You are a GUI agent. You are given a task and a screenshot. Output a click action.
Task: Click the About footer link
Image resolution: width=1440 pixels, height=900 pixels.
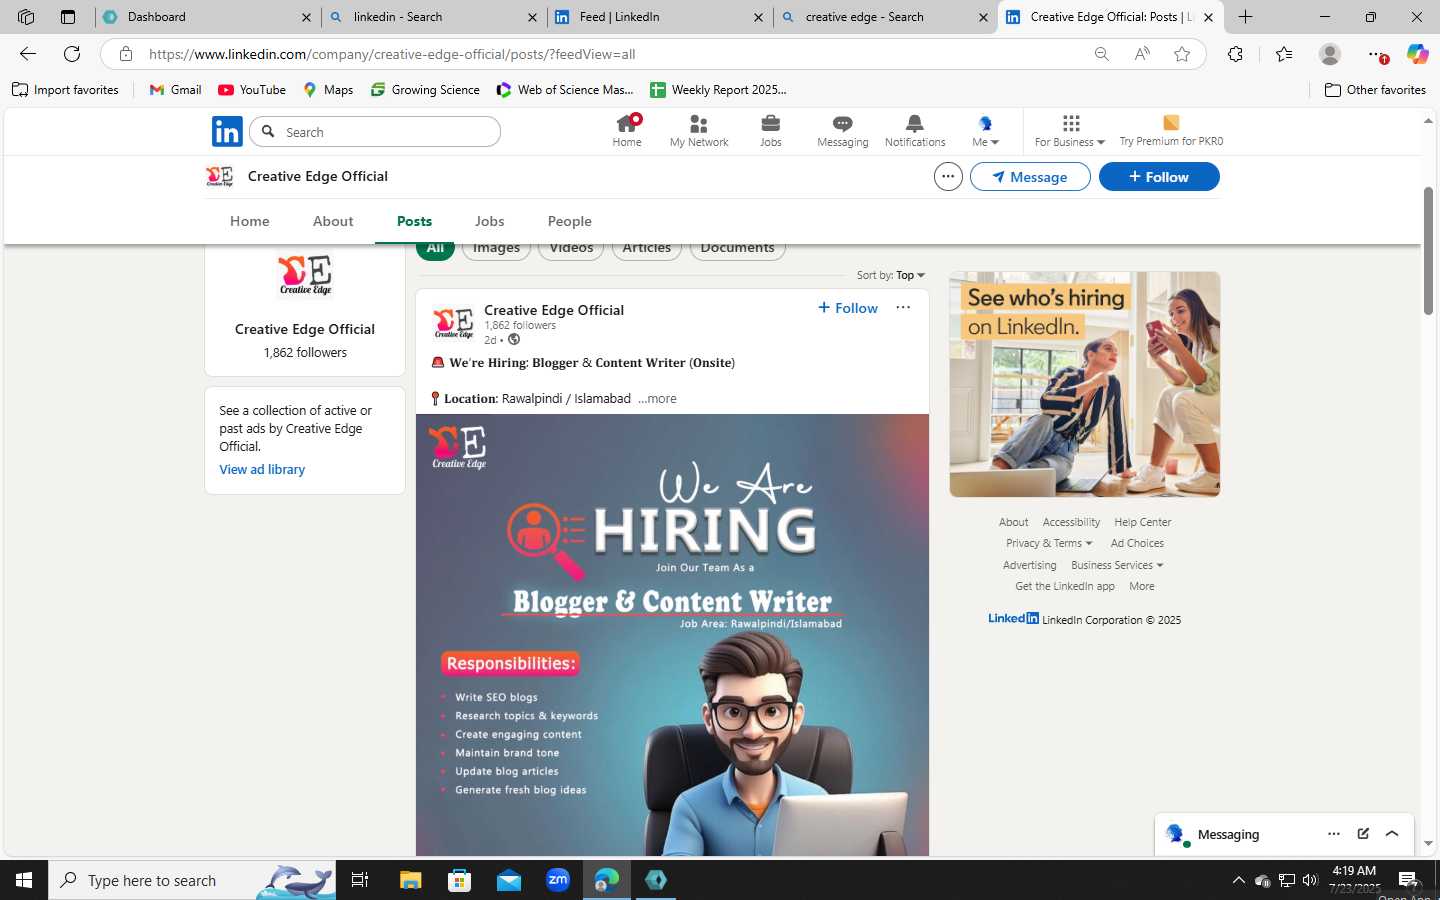[1013, 522]
